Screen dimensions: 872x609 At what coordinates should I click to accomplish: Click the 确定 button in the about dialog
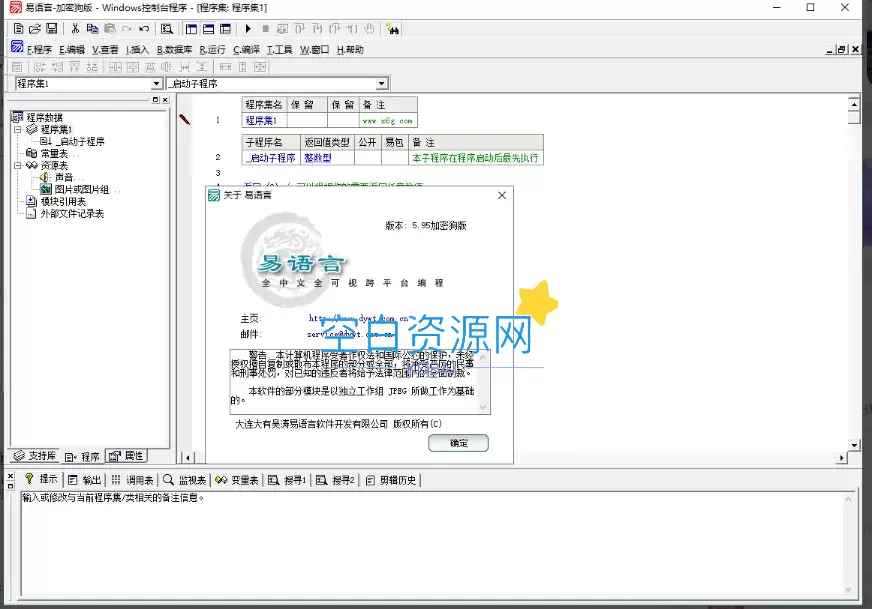click(458, 443)
